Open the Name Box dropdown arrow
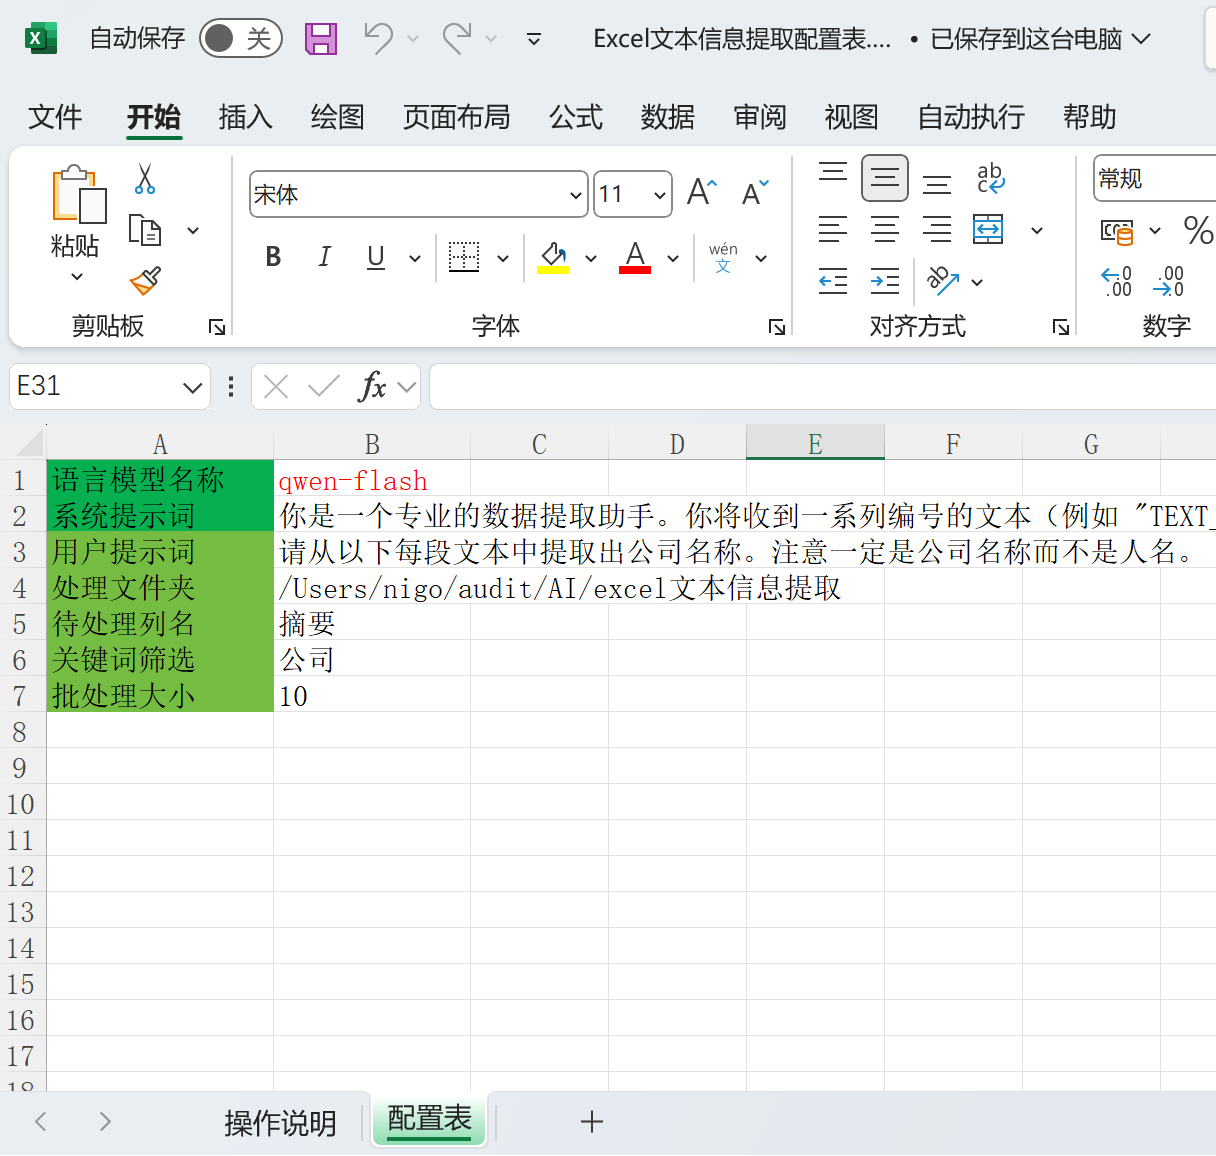The image size is (1216, 1156). [x=192, y=387]
